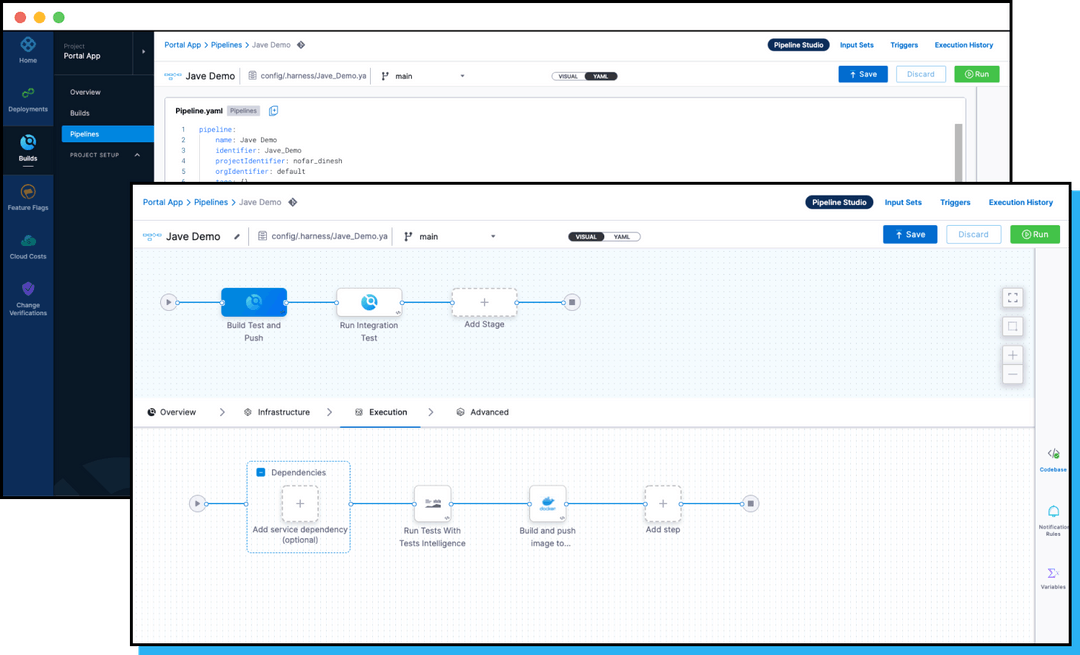The image size is (1080, 655).
Task: Open the Codebase panel
Action: (x=1053, y=457)
